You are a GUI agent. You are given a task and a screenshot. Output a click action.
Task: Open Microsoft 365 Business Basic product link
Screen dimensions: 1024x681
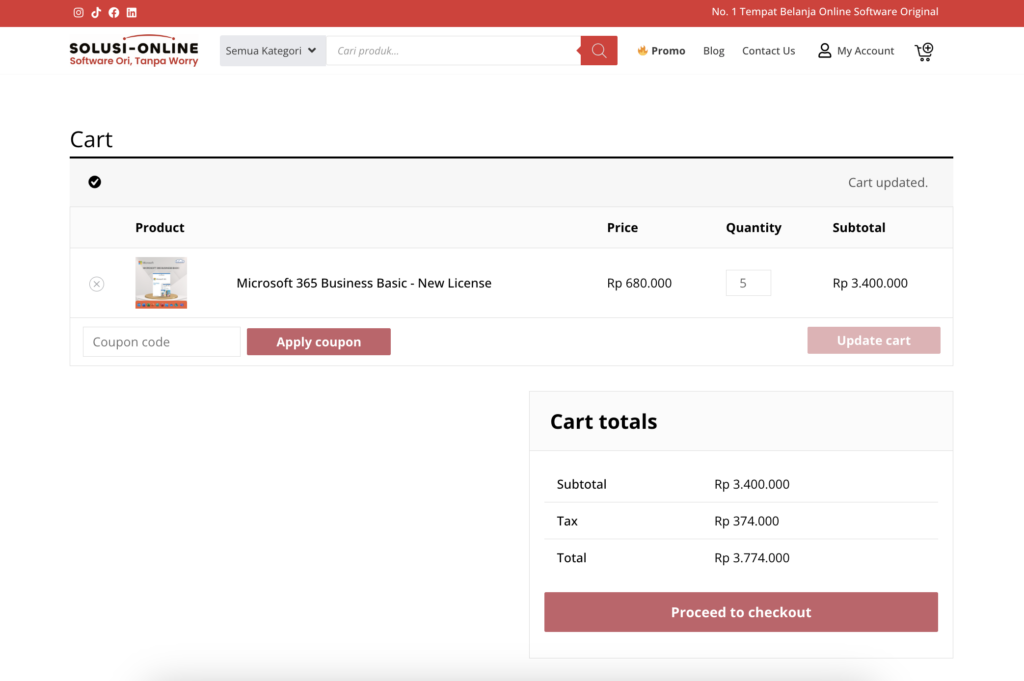pos(364,283)
